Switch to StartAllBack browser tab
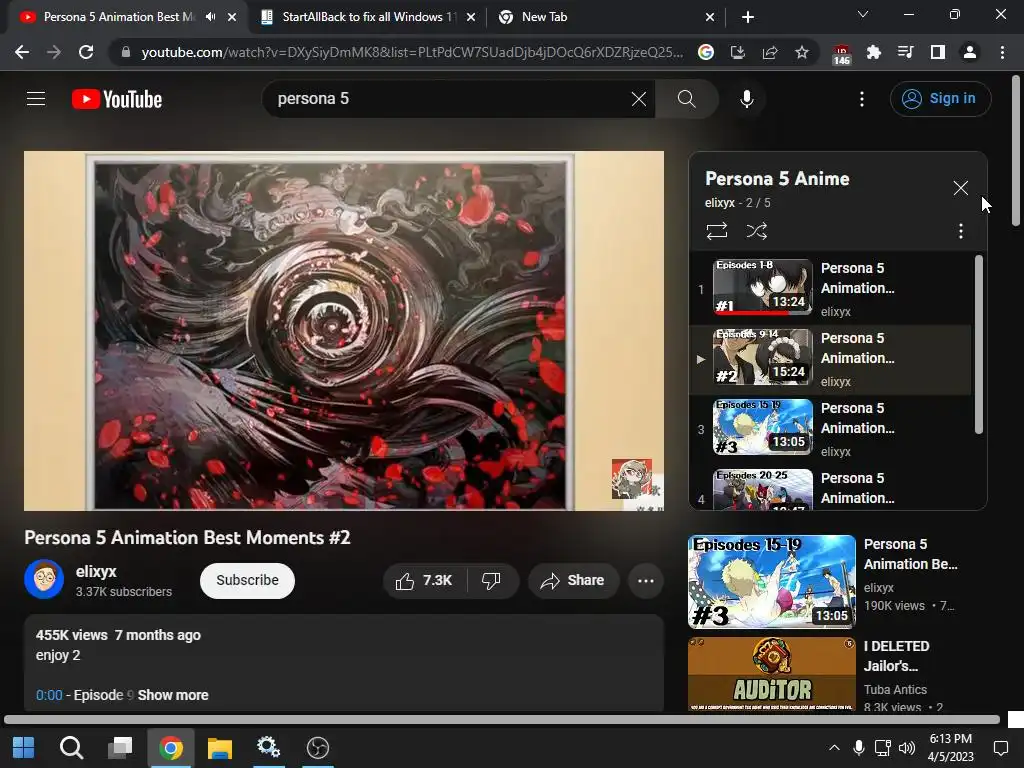 (368, 17)
